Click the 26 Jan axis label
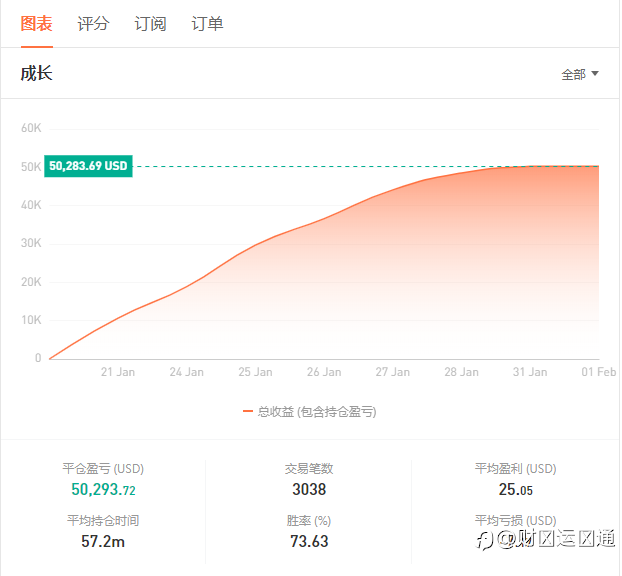Image resolution: width=622 pixels, height=576 pixels. point(324,372)
